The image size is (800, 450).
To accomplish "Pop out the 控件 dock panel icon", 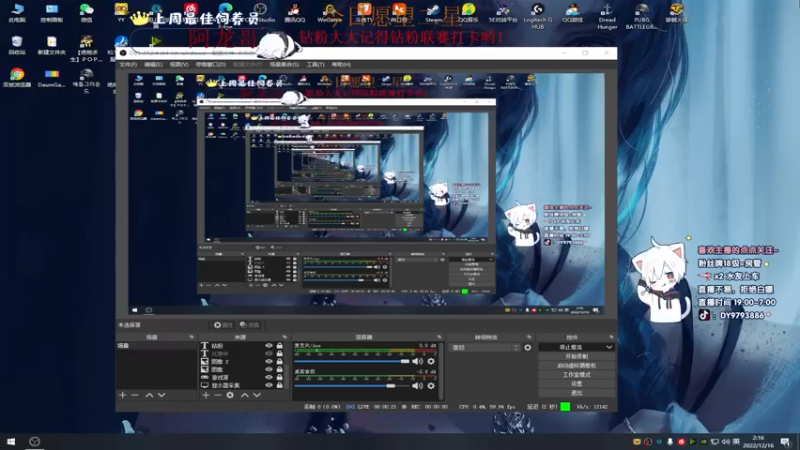I will (611, 337).
